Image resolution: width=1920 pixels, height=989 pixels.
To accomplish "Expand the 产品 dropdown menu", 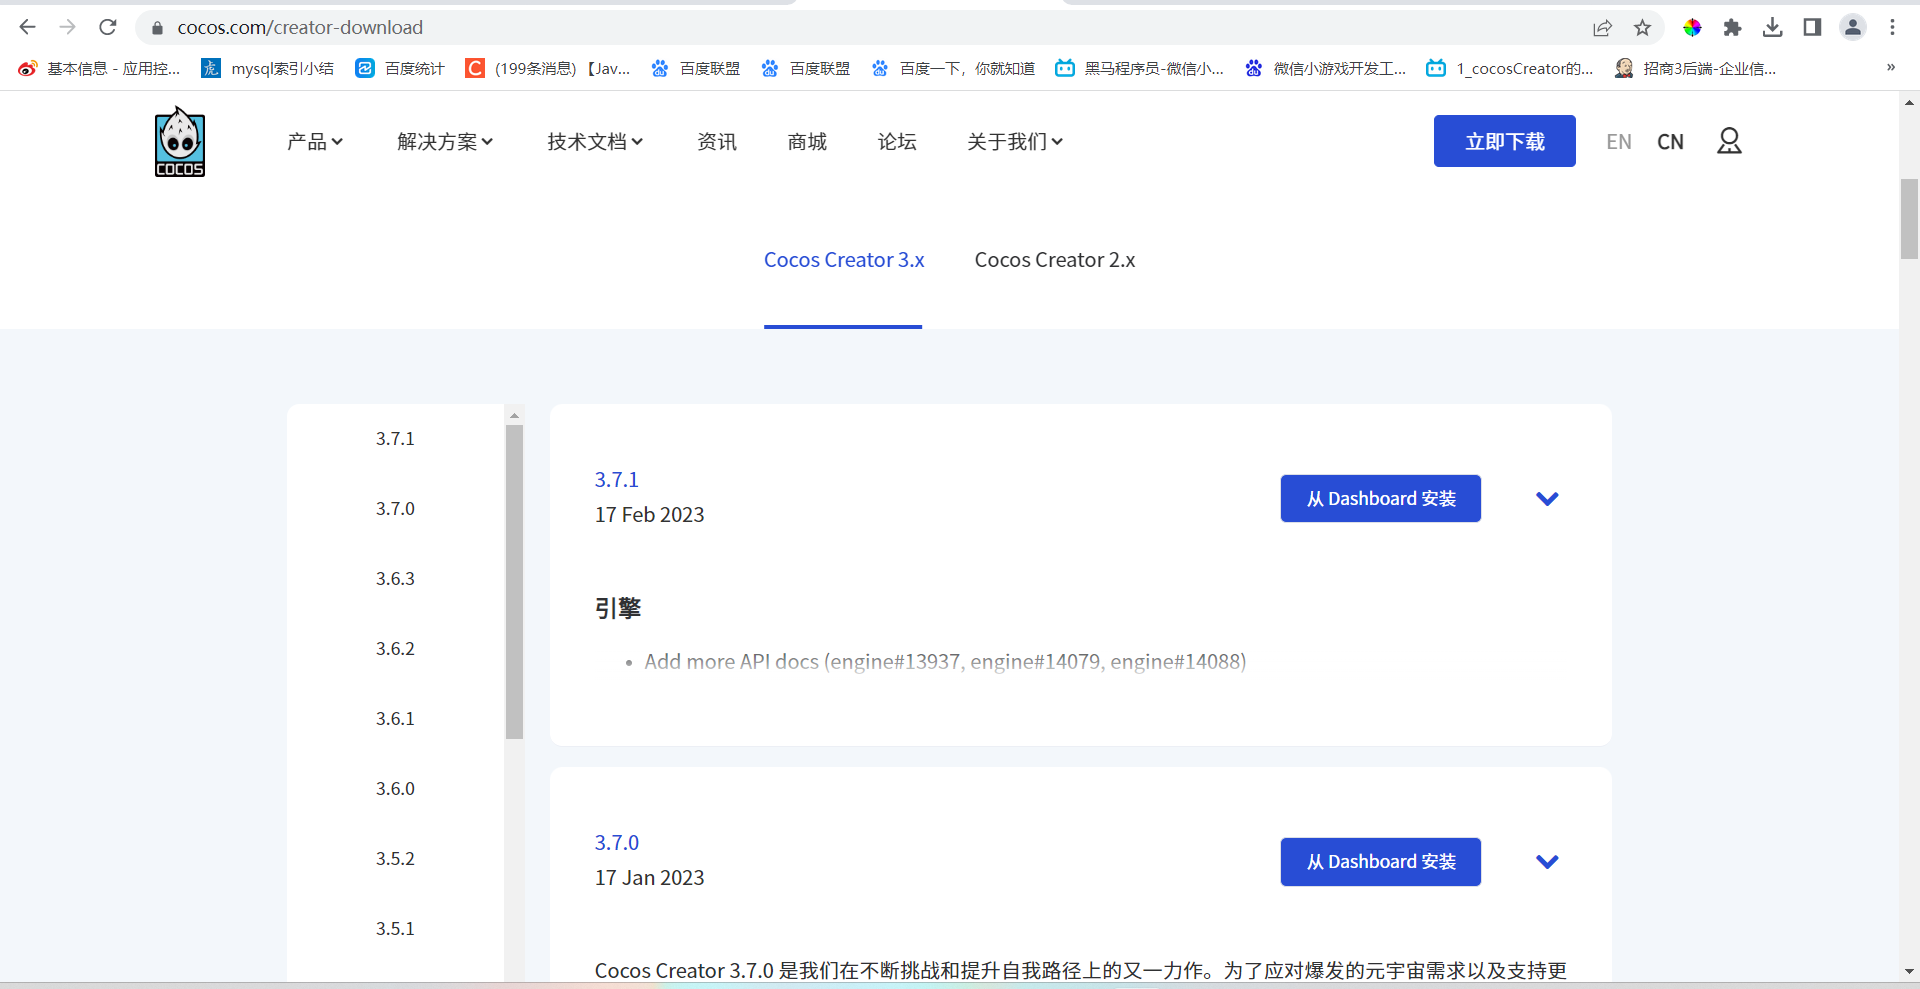I will coord(315,142).
